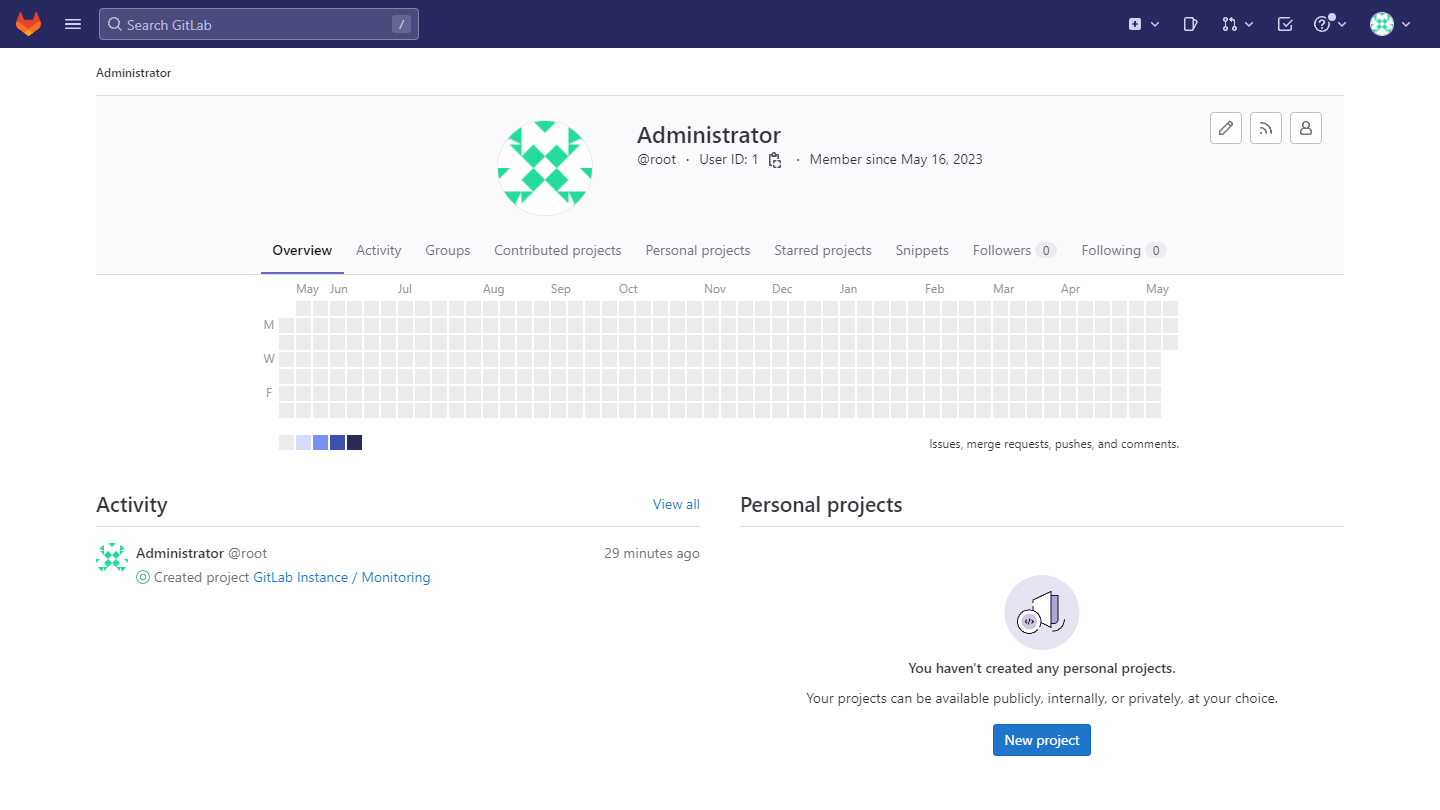Select the medium blue legend swatch
Image resolution: width=1440 pixels, height=810 pixels.
click(320, 442)
